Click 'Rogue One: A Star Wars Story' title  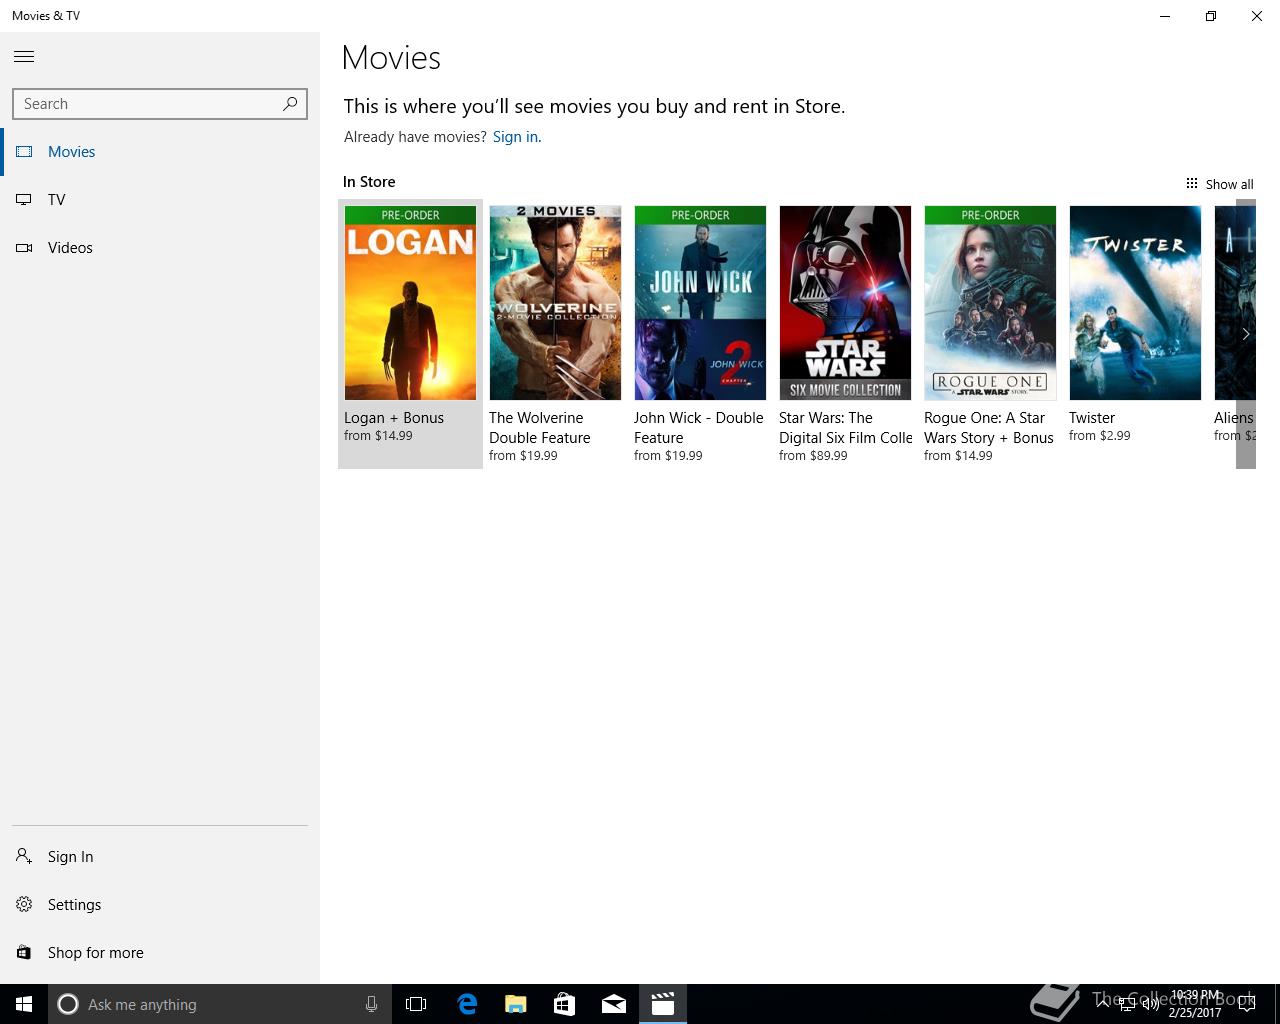pos(989,428)
